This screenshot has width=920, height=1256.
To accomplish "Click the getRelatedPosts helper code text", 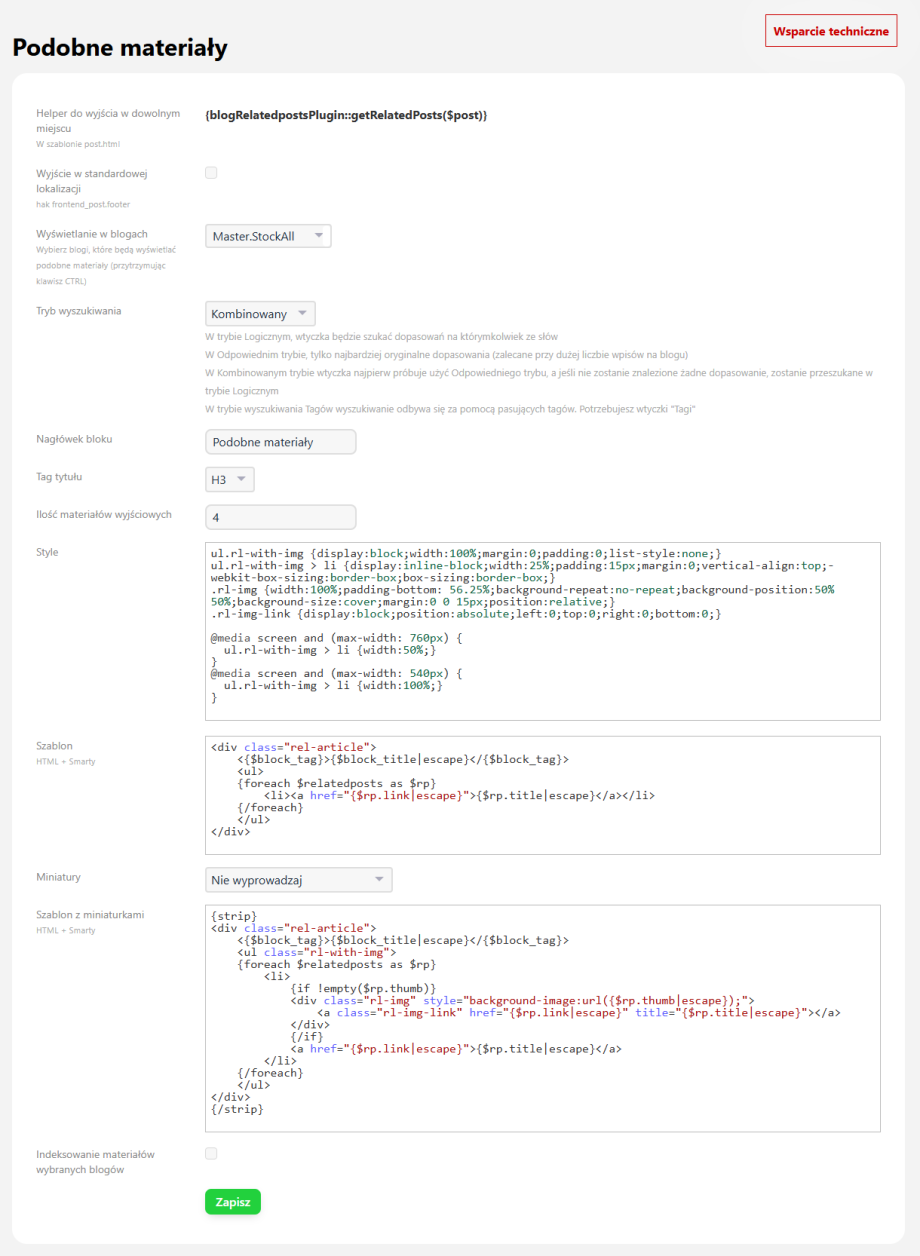I will [346, 115].
